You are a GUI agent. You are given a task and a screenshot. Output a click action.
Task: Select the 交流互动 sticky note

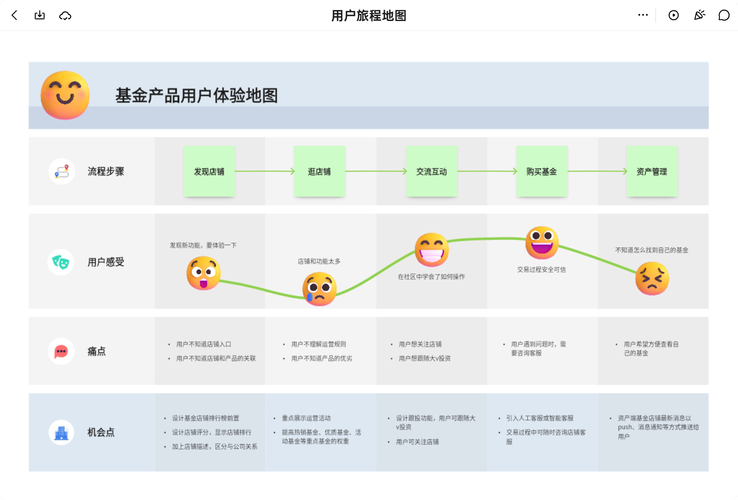point(432,171)
